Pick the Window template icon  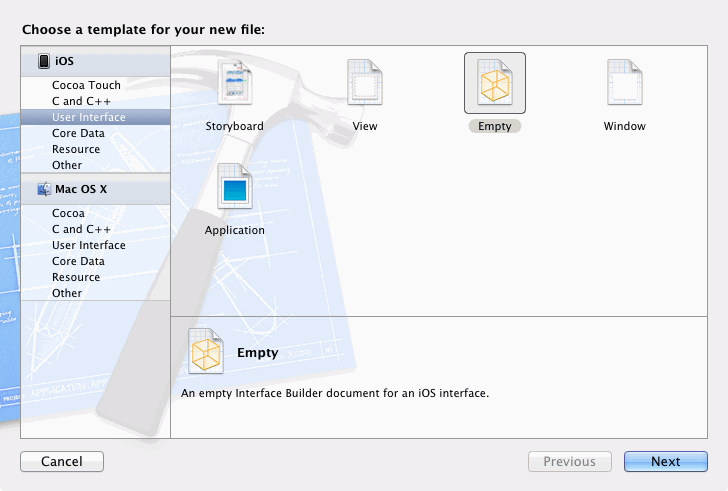(624, 84)
